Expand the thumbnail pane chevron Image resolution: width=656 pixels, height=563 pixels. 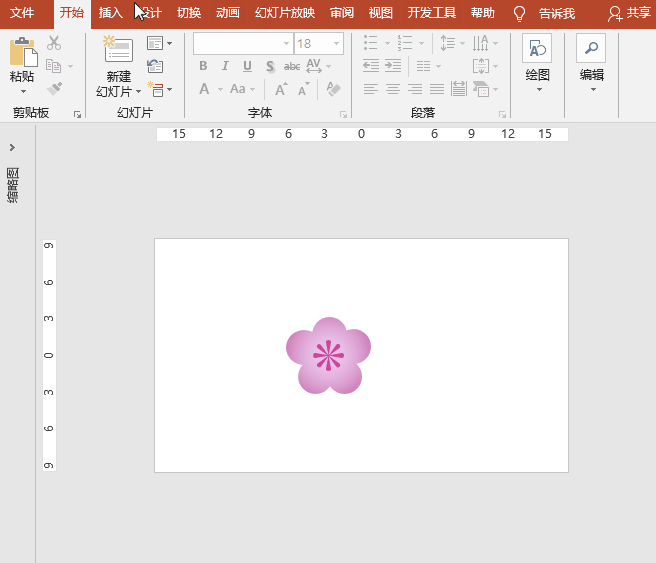pos(12,147)
